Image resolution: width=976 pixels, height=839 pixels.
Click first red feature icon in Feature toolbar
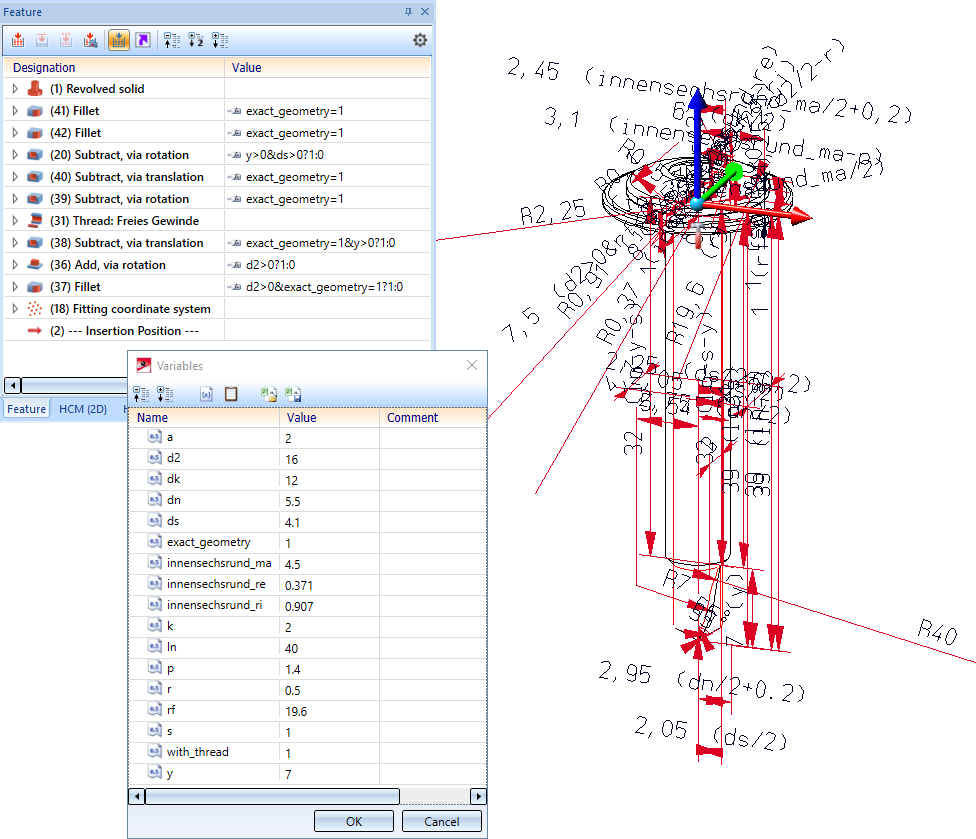18,40
